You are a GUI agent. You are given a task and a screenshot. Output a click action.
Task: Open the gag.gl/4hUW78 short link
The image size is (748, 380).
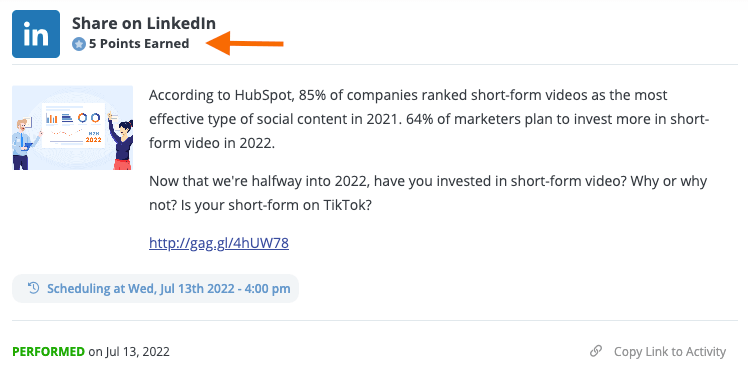(219, 243)
